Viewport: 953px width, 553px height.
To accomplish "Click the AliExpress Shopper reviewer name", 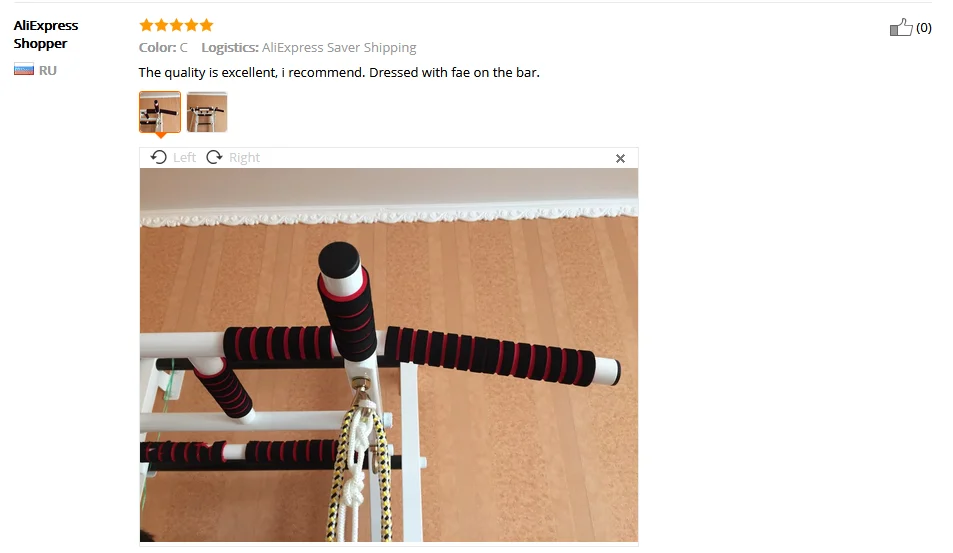I will 46,35.
